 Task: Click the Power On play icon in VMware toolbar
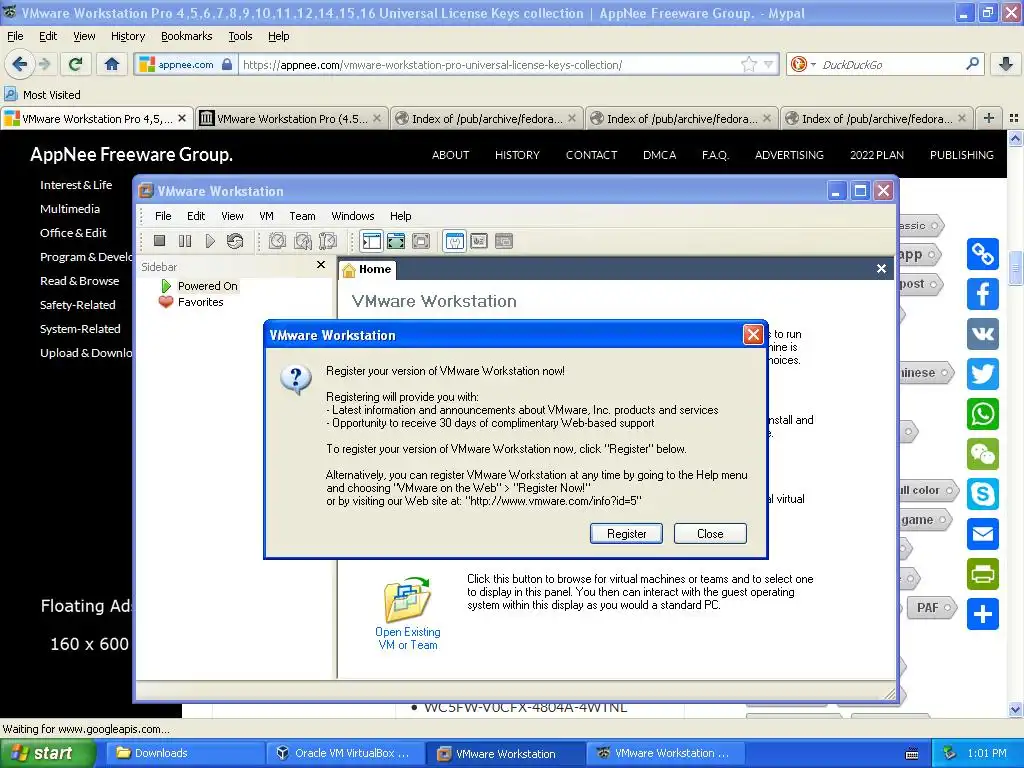point(210,241)
